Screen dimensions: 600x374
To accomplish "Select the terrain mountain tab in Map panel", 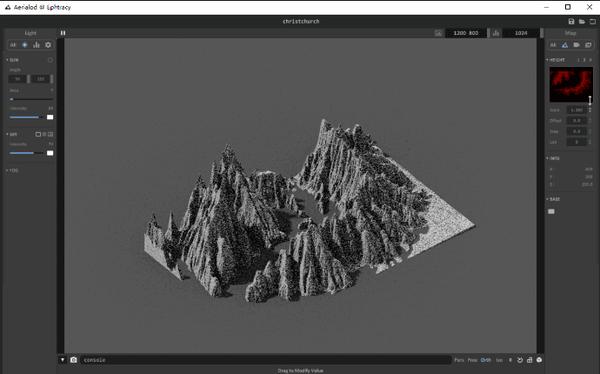I will click(565, 45).
